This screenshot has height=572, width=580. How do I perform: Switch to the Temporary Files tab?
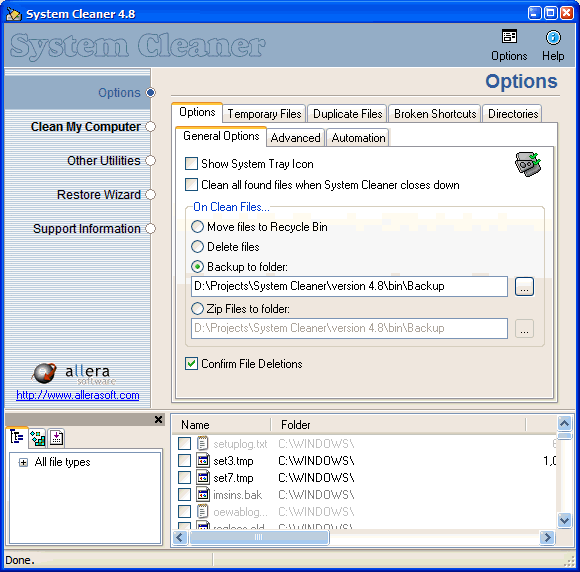264,114
